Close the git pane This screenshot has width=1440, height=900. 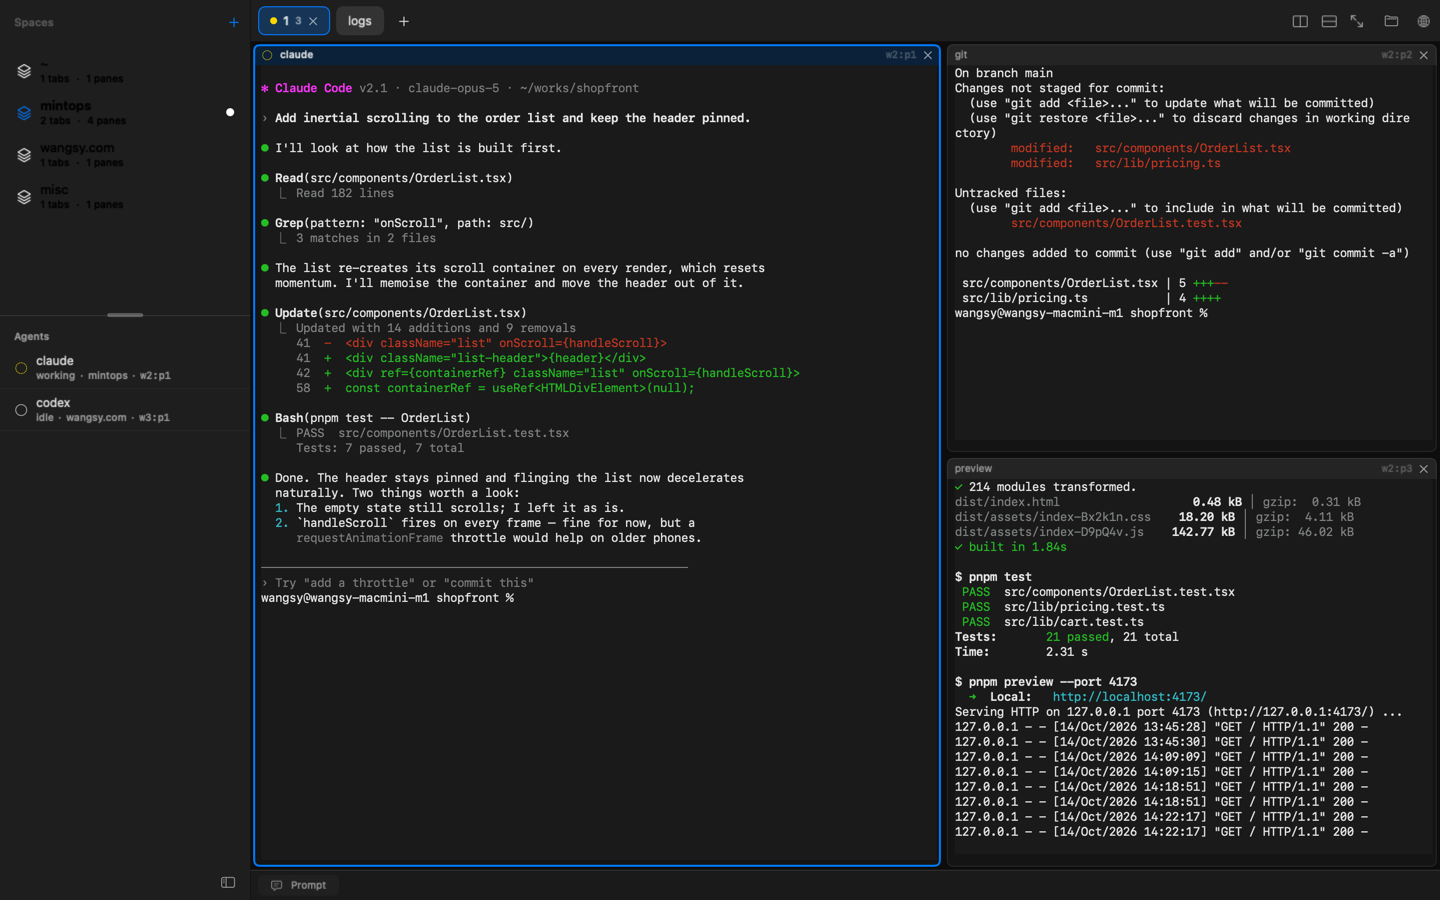click(1424, 55)
